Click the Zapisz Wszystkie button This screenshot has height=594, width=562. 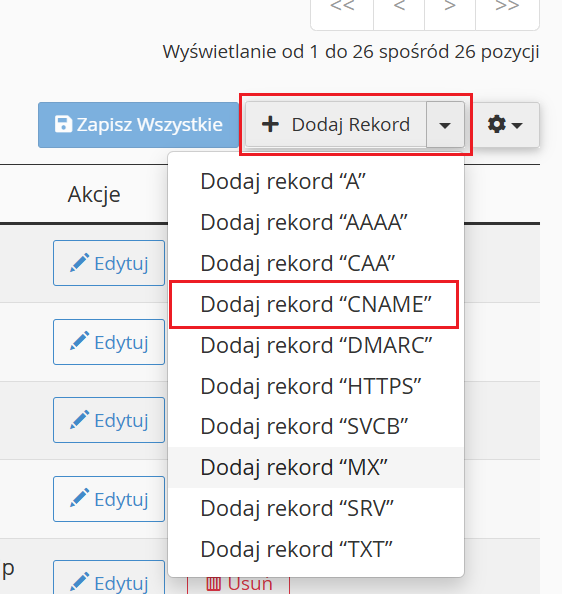coord(138,125)
